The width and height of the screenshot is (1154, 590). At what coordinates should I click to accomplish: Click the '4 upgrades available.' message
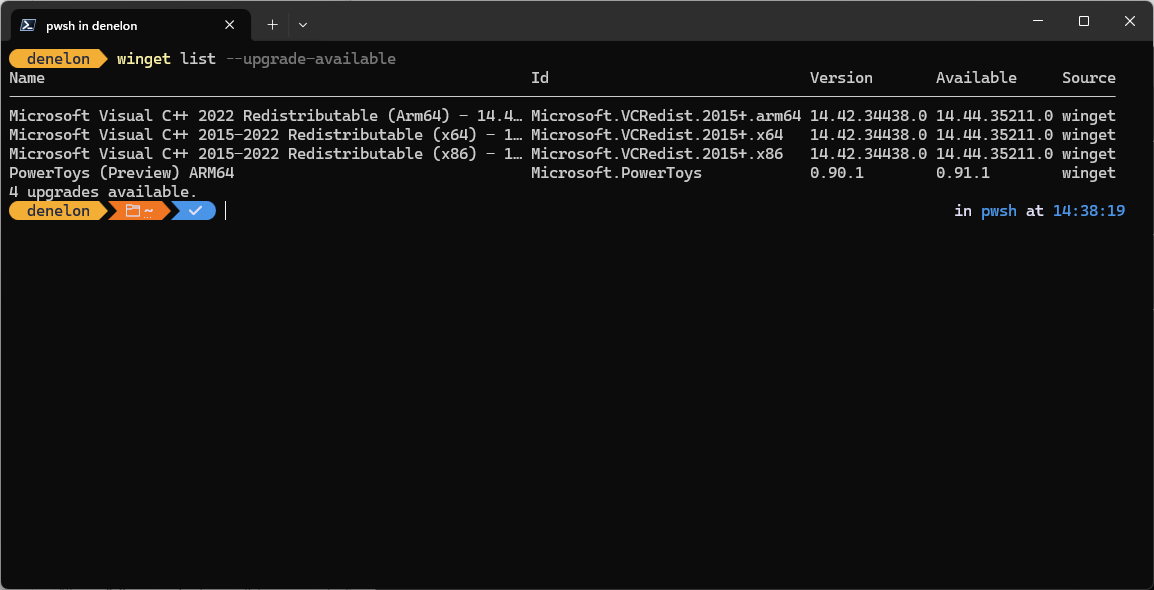[103, 193]
